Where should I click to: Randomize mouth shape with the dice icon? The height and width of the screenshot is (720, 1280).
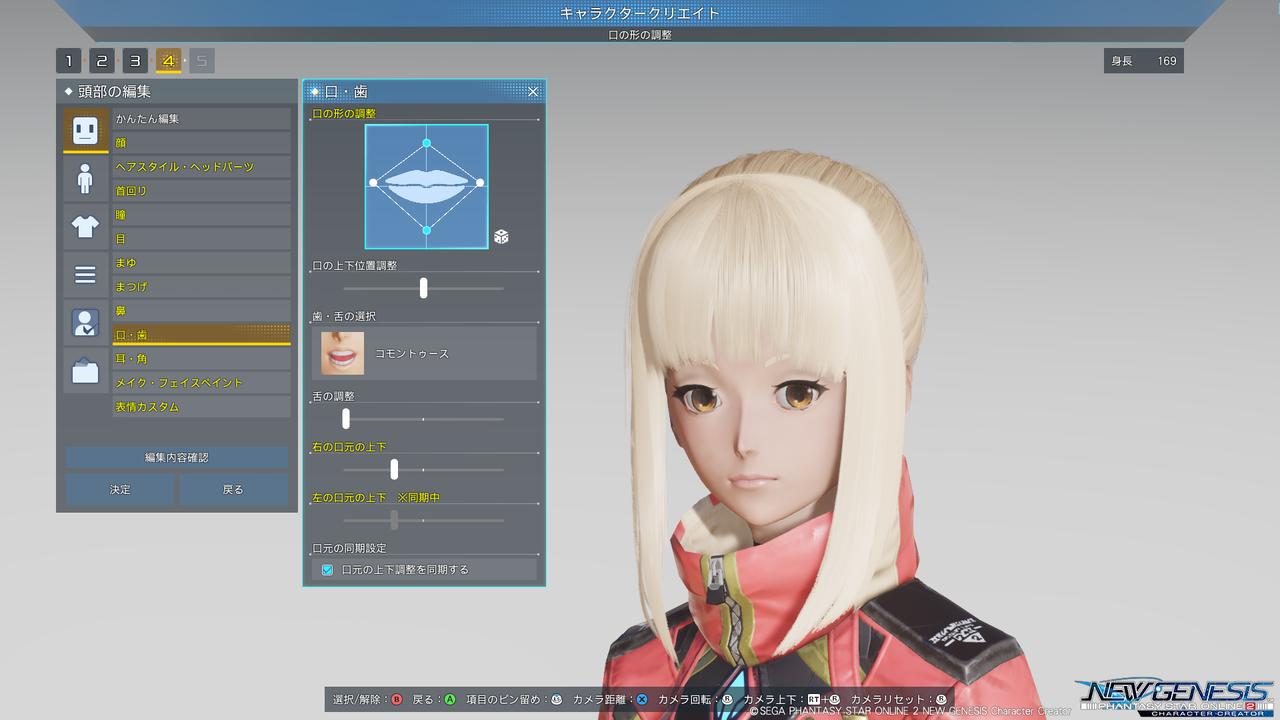(501, 236)
